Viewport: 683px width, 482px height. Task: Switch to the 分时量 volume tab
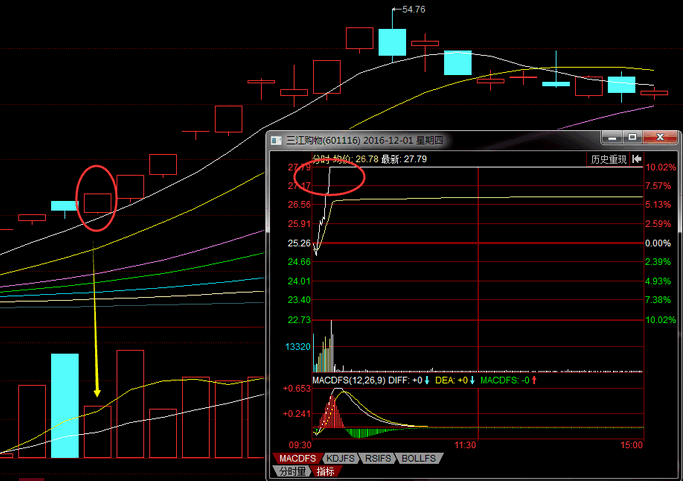coord(292,471)
